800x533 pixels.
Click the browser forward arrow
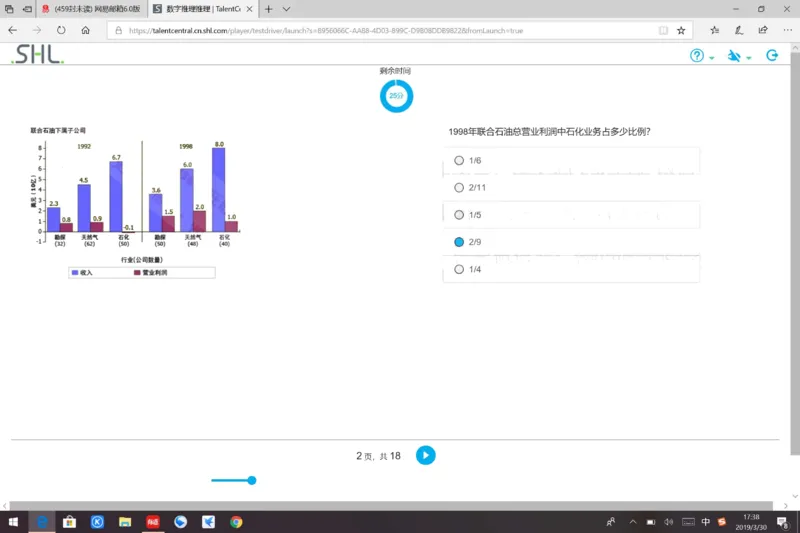point(37,31)
